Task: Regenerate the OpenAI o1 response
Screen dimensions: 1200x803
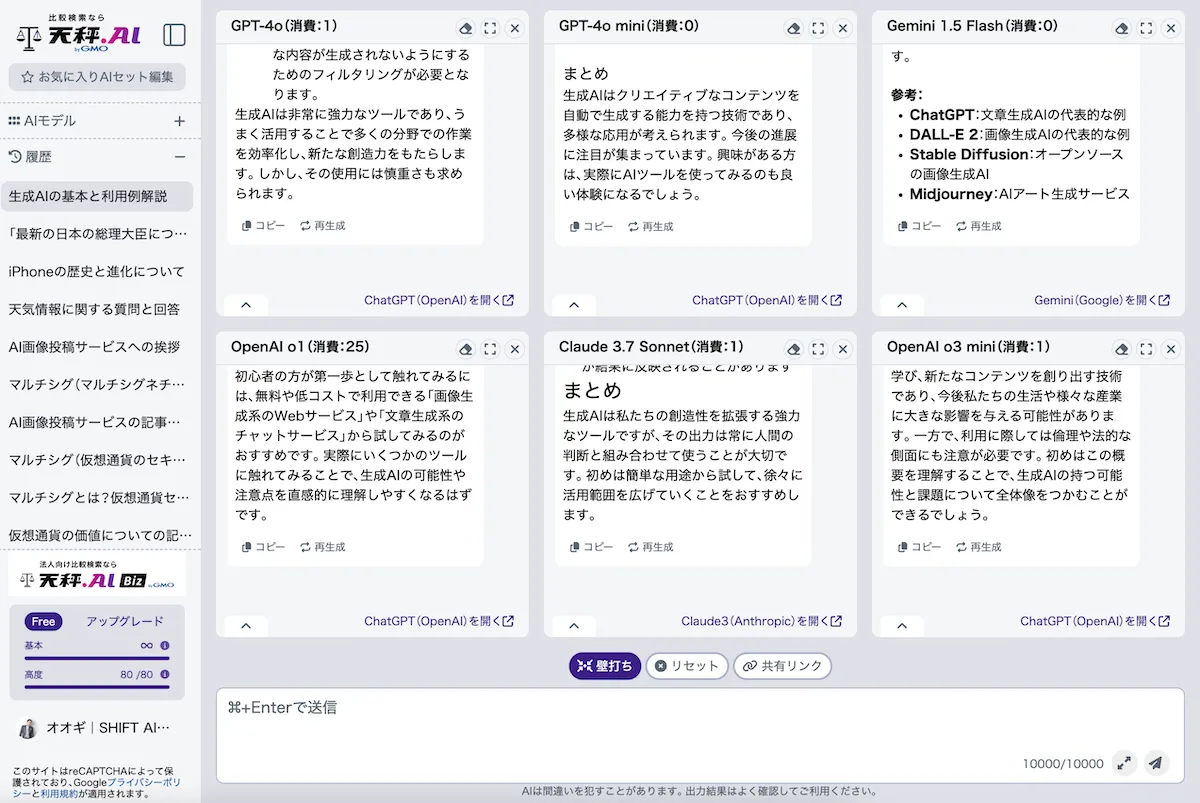Action: (x=322, y=547)
